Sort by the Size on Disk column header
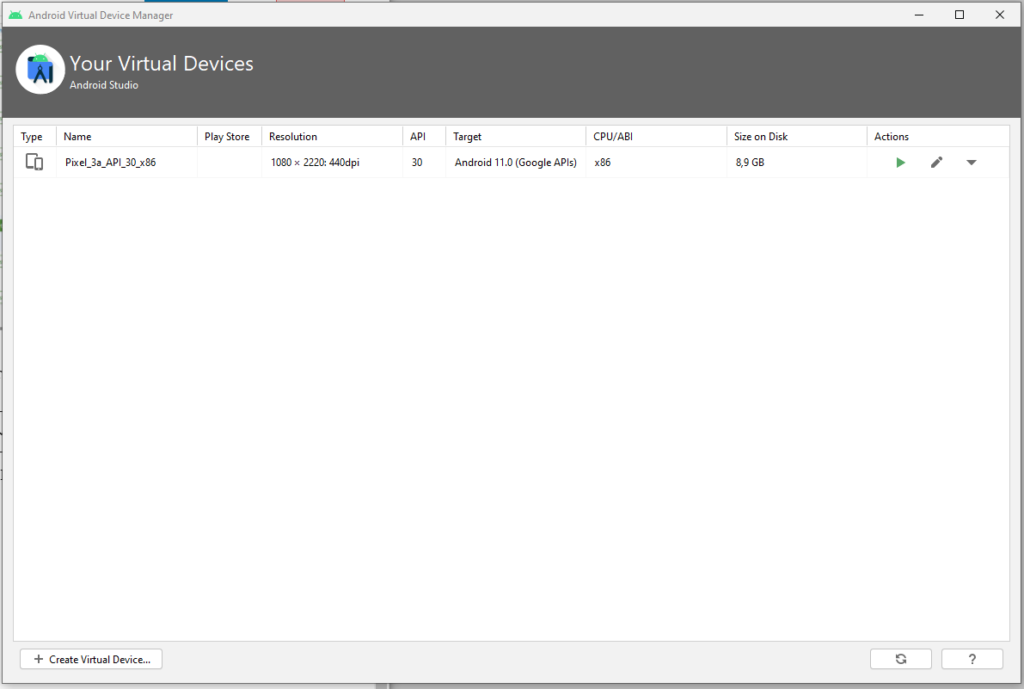 [x=797, y=136]
